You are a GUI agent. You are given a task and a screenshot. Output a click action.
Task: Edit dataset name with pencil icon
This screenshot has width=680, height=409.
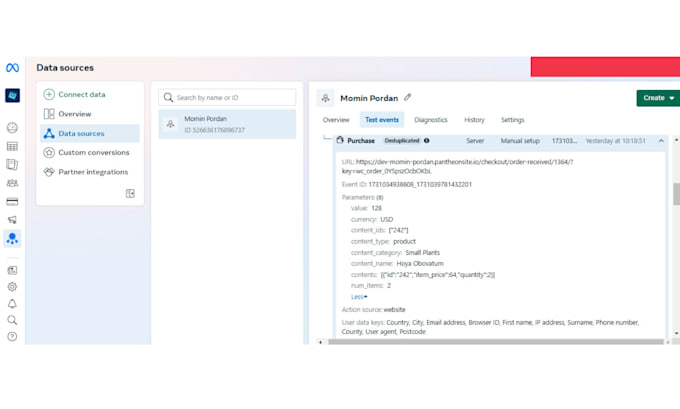(407, 98)
